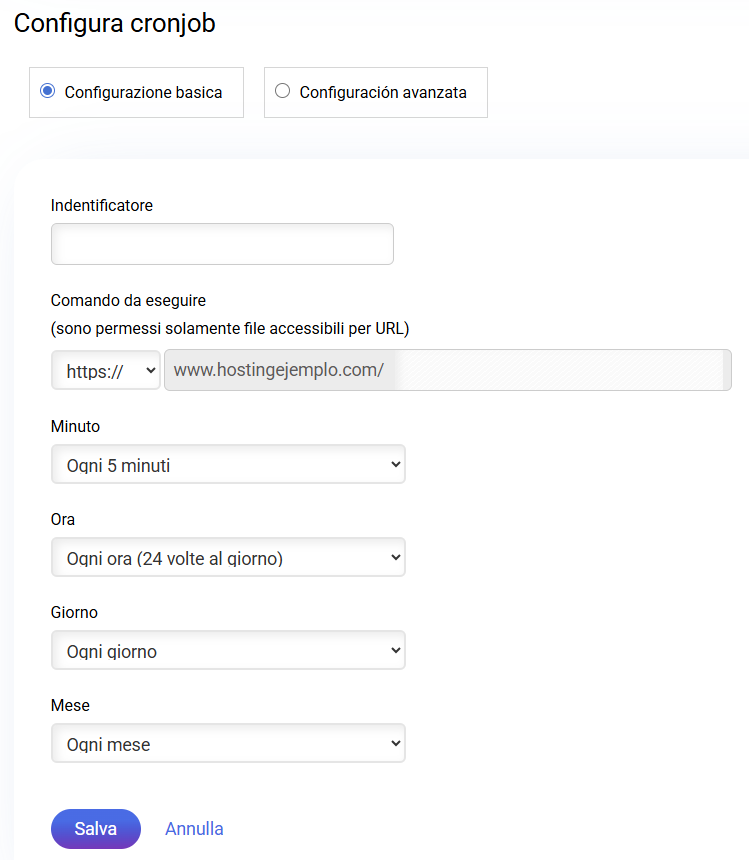The width and height of the screenshot is (749, 860).
Task: Select the Configurazione basica radio button
Action: (x=47, y=91)
